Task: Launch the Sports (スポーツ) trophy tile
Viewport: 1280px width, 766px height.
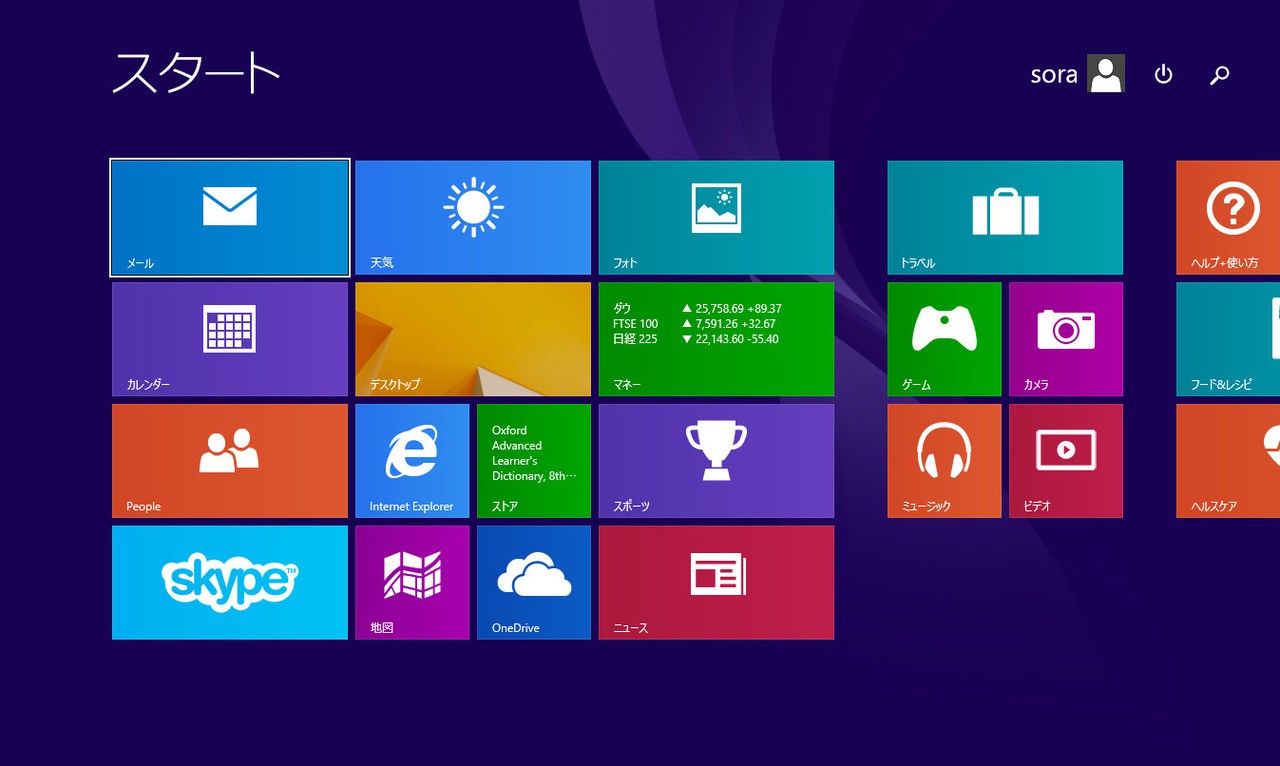Action: [x=716, y=460]
